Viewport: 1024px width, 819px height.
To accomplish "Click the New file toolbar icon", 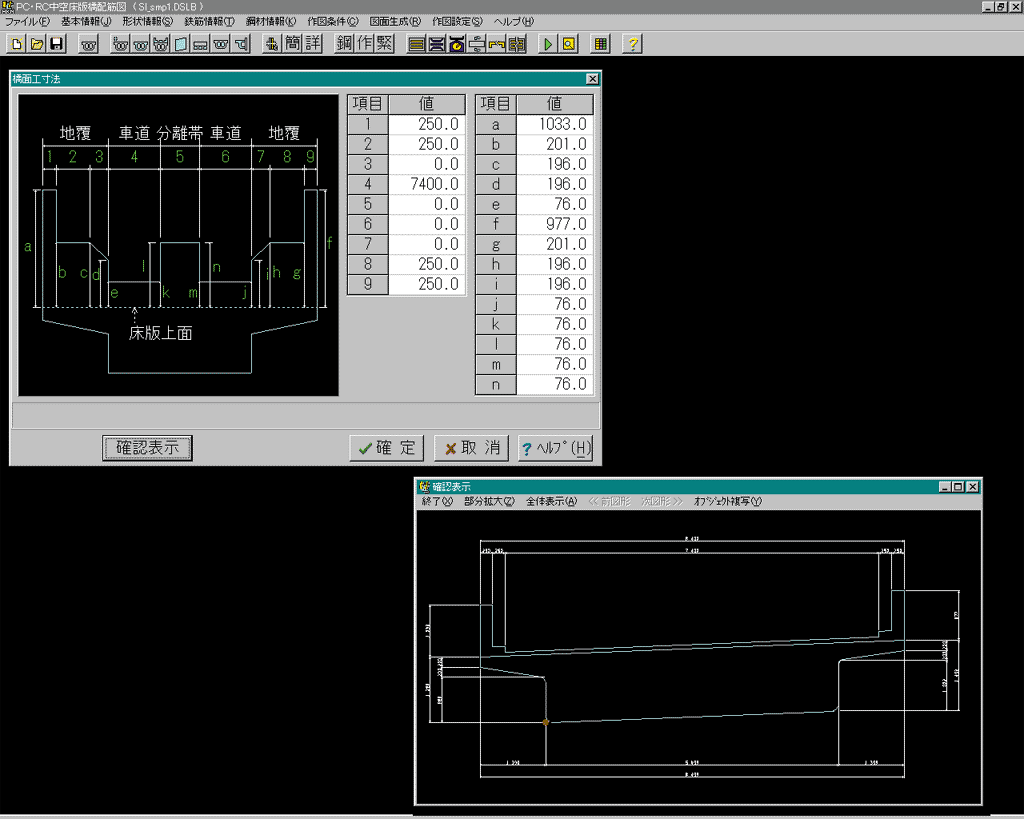I will coord(17,44).
